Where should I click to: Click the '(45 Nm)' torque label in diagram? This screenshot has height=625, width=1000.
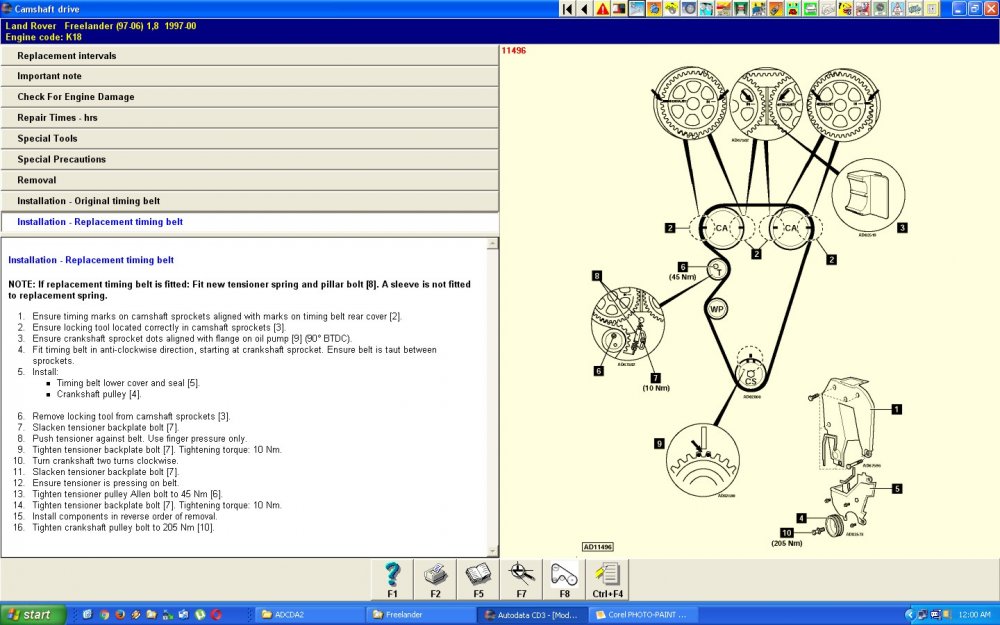coord(682,277)
